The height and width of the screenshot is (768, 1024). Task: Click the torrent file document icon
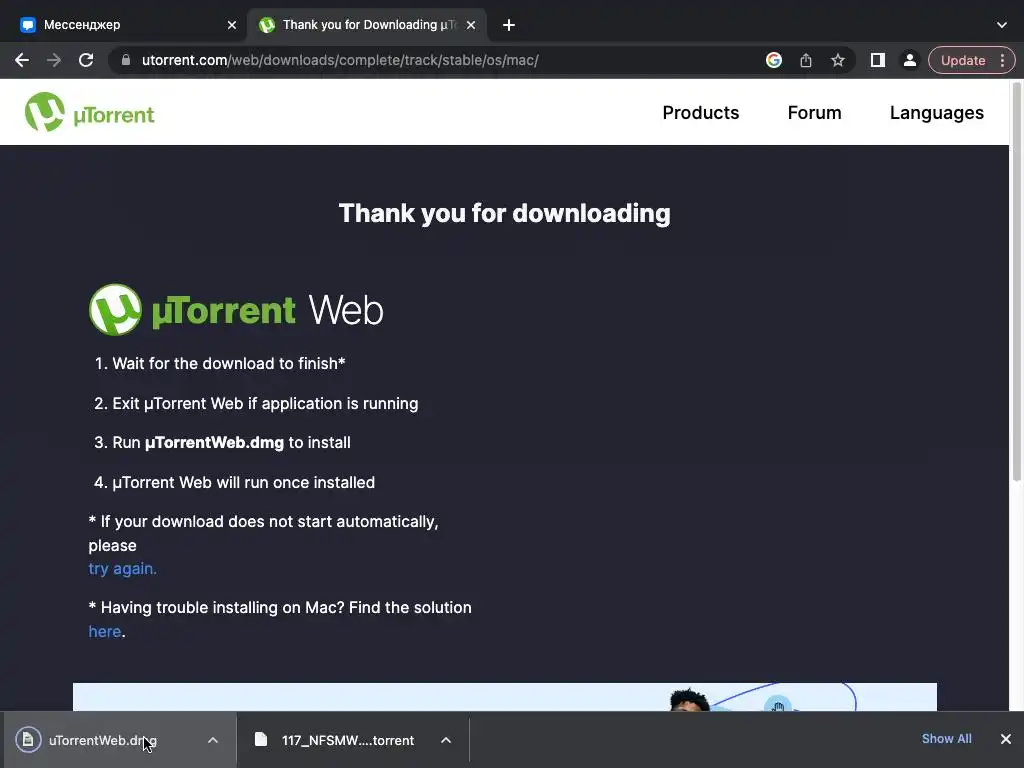pos(261,739)
